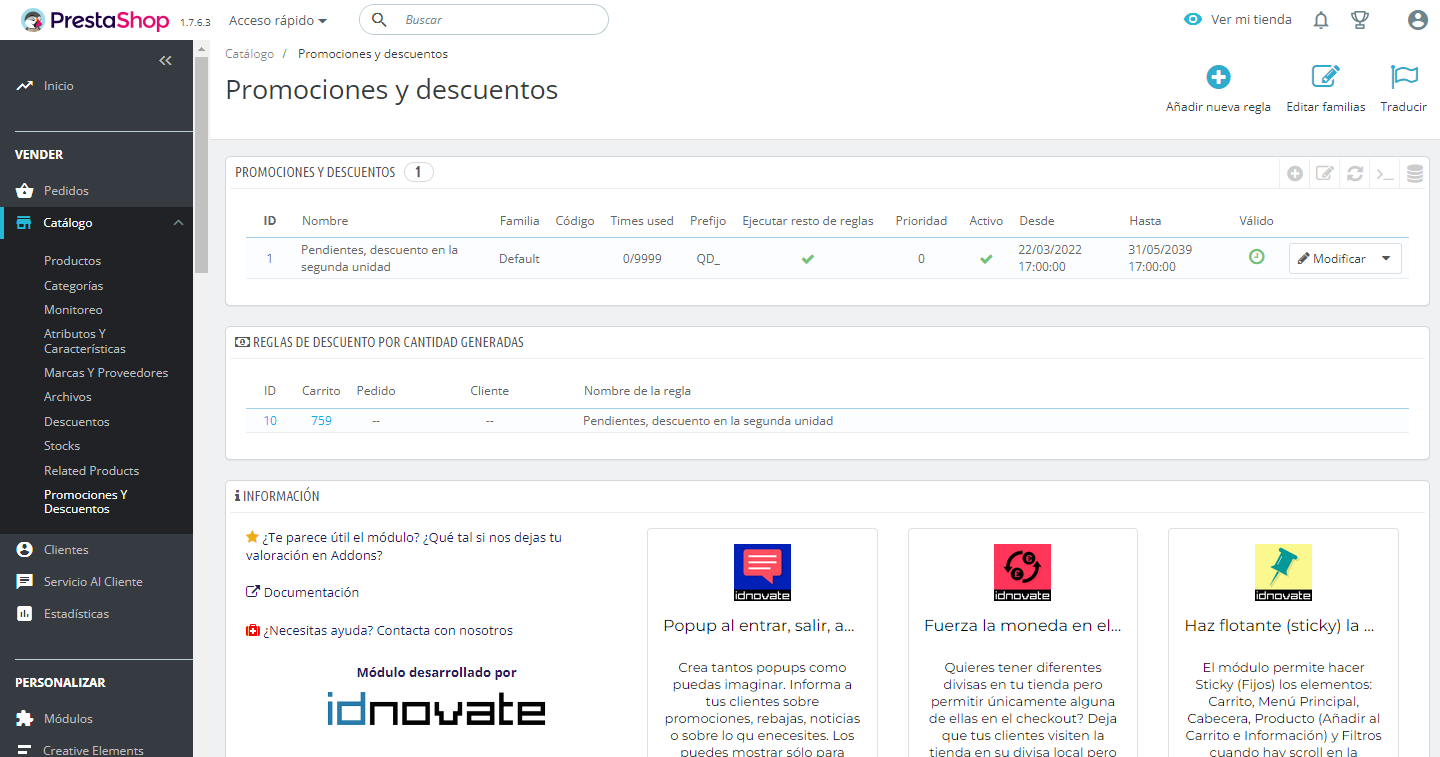Click the Servicio Al Cliente chat icon

pos(25,581)
